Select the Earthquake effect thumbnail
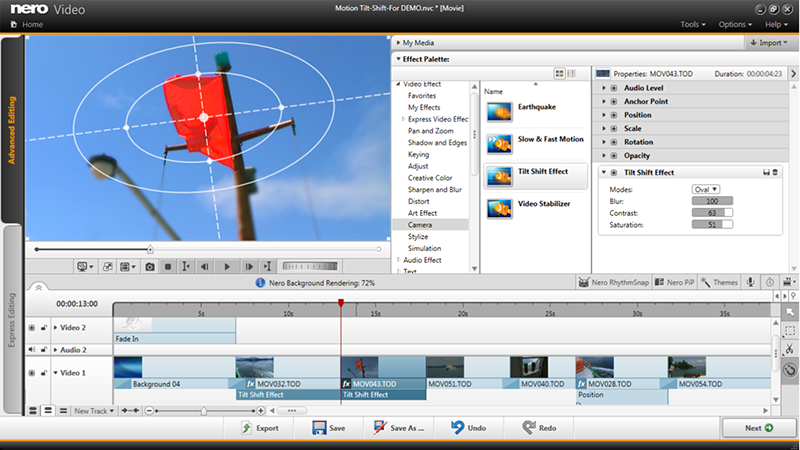The height and width of the screenshot is (450, 800). tap(499, 112)
